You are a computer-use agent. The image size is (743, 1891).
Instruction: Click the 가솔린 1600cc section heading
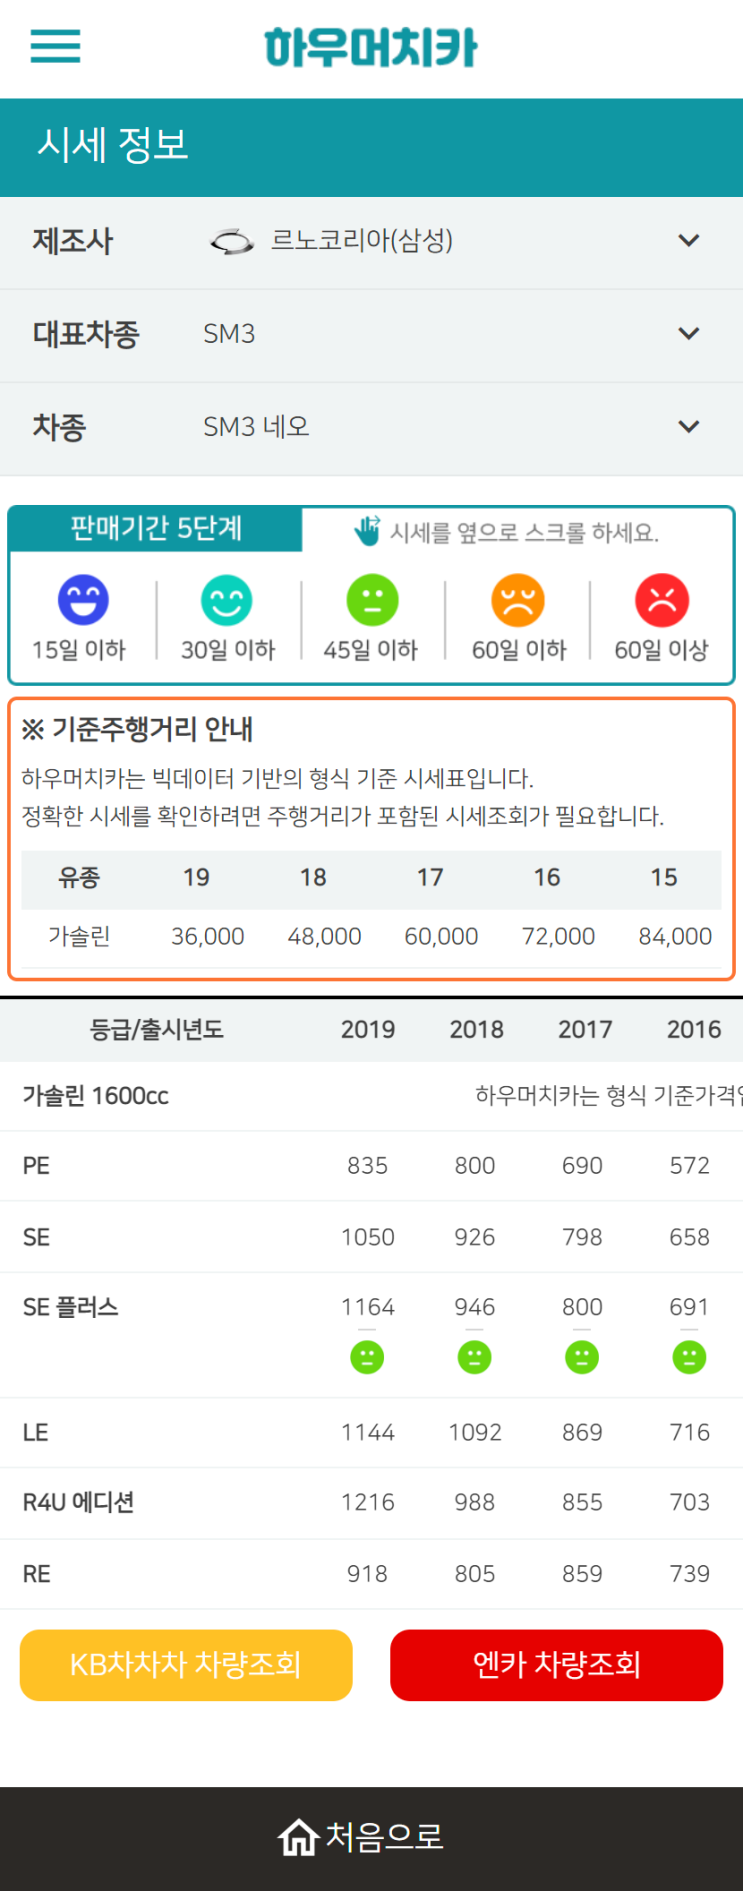95,1096
